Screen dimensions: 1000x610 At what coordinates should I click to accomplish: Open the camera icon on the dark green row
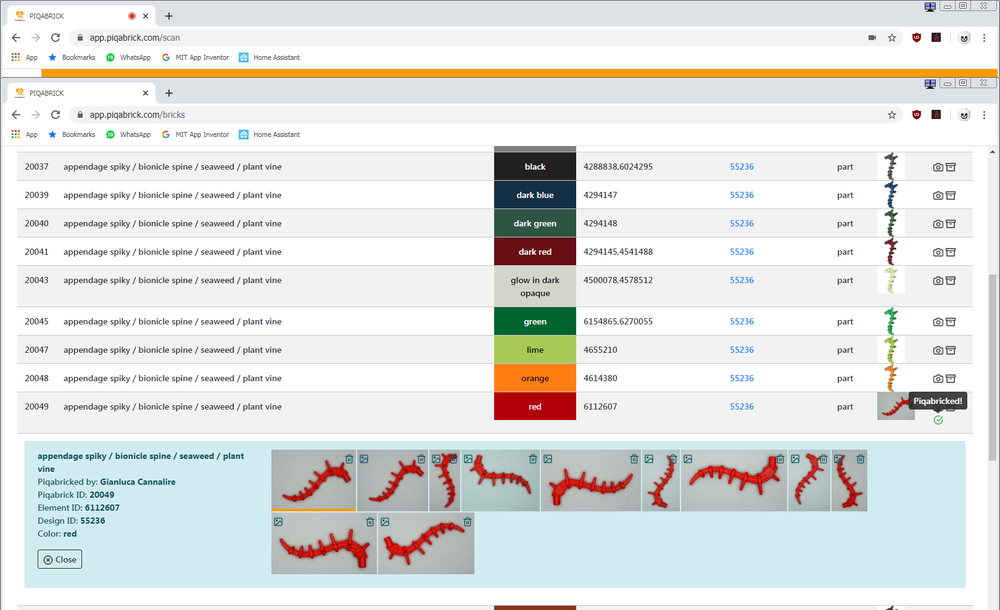[938, 224]
